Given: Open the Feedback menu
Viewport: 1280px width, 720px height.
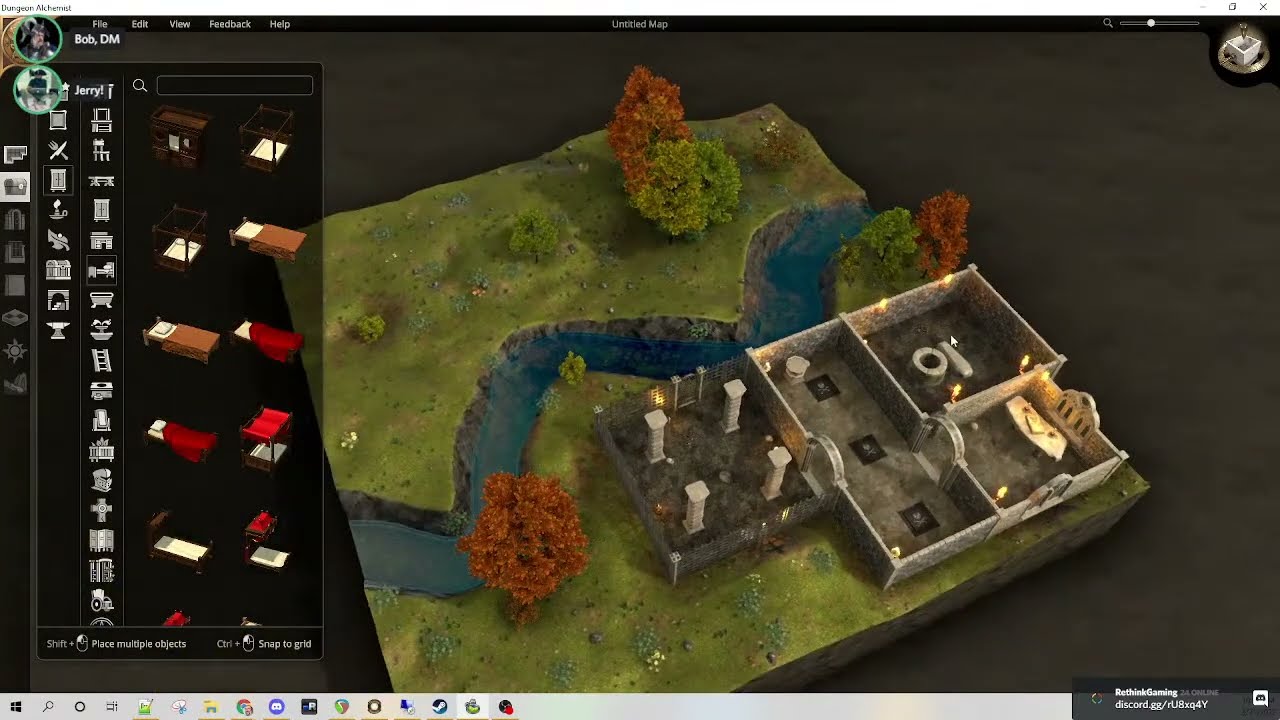Looking at the screenshot, I should 230,24.
